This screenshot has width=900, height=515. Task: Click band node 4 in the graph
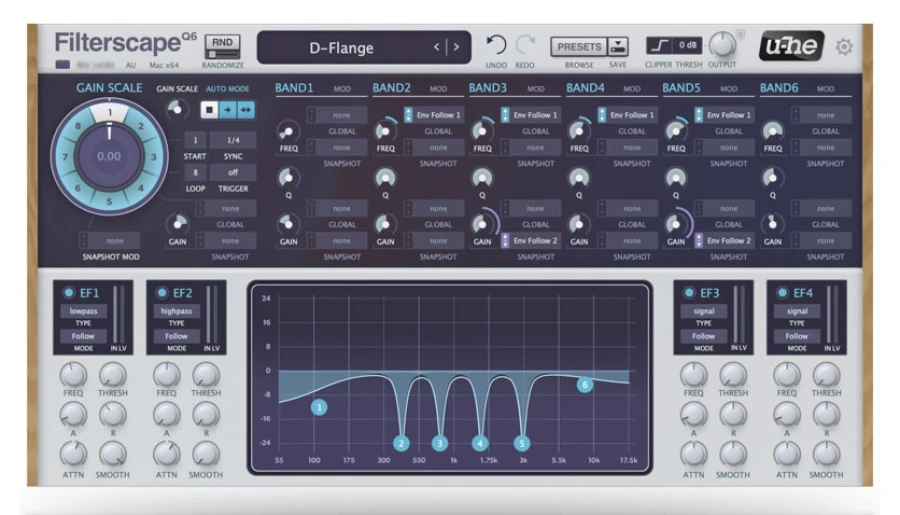(480, 443)
